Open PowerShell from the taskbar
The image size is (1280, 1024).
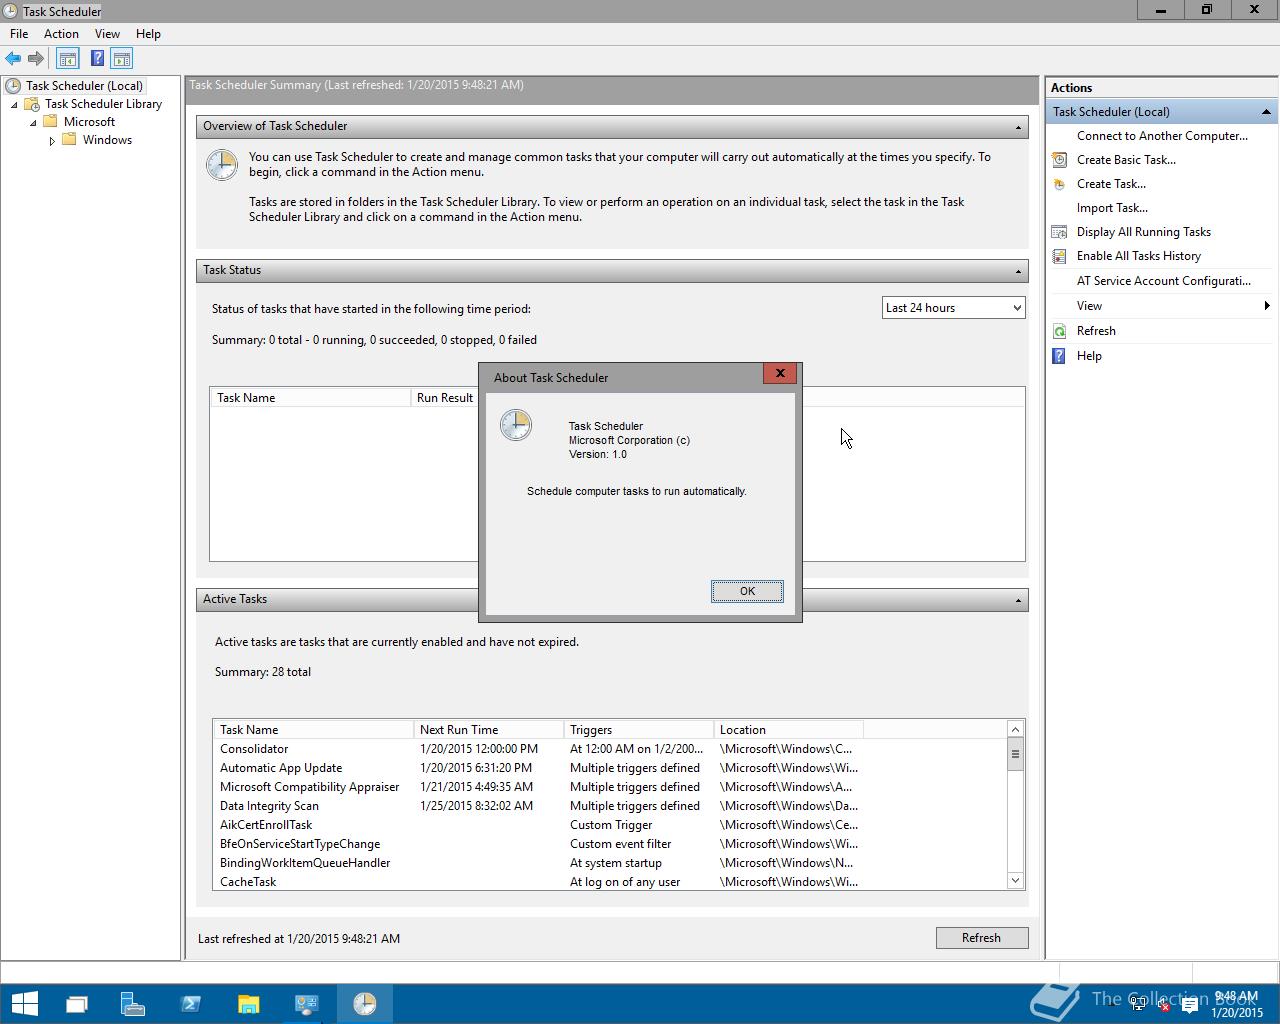[x=191, y=1003]
